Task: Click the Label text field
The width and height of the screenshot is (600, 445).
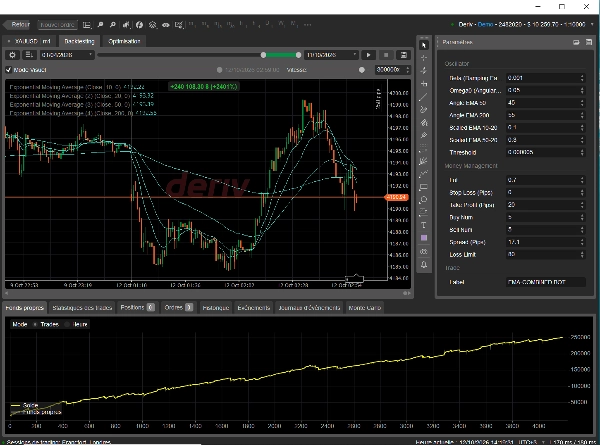Action: [545, 282]
